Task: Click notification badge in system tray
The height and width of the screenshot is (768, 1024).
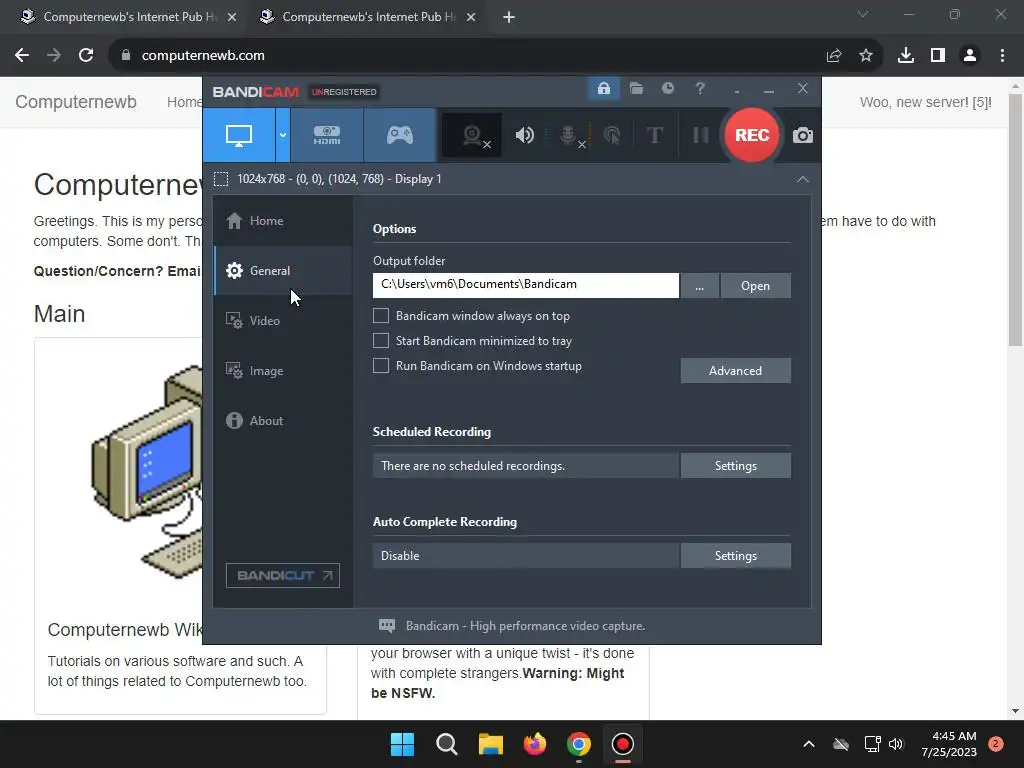Action: [996, 744]
